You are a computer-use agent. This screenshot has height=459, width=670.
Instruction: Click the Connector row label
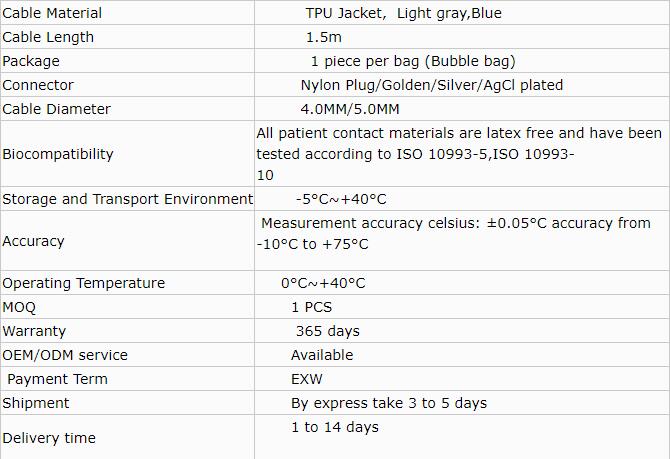tap(38, 85)
